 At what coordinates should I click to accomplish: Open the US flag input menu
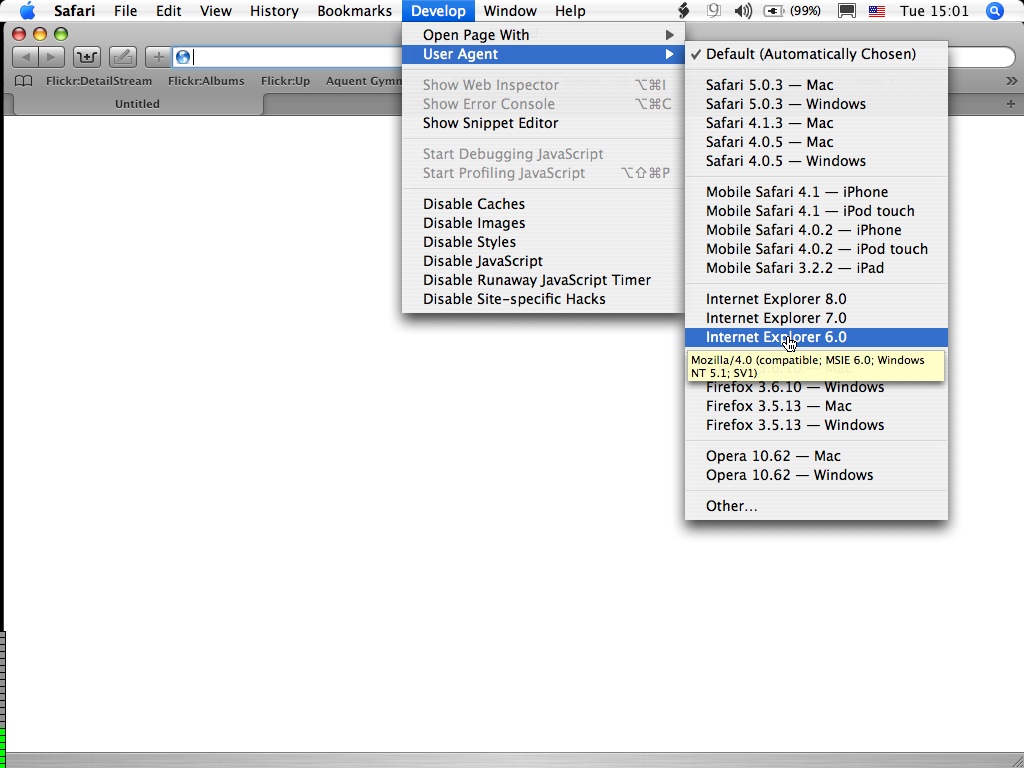click(x=876, y=10)
